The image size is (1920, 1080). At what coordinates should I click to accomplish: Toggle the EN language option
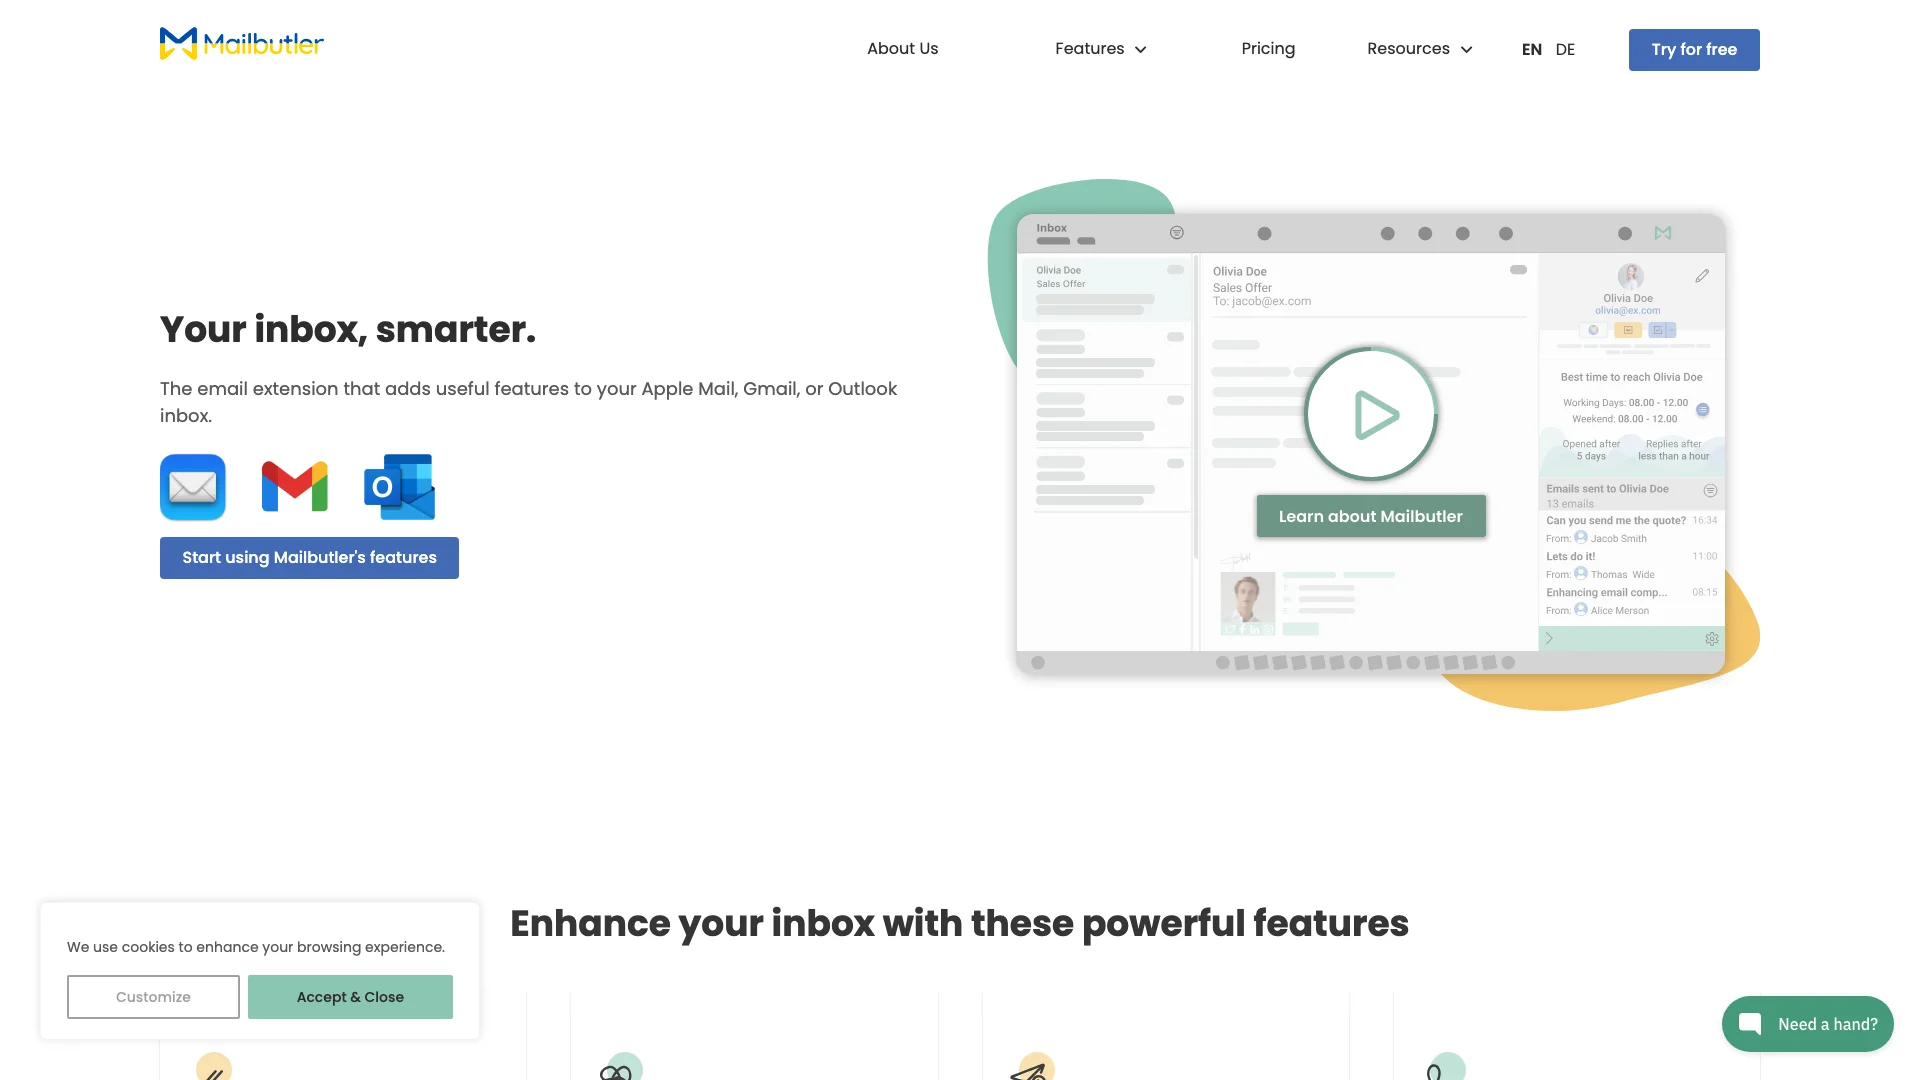click(1531, 50)
